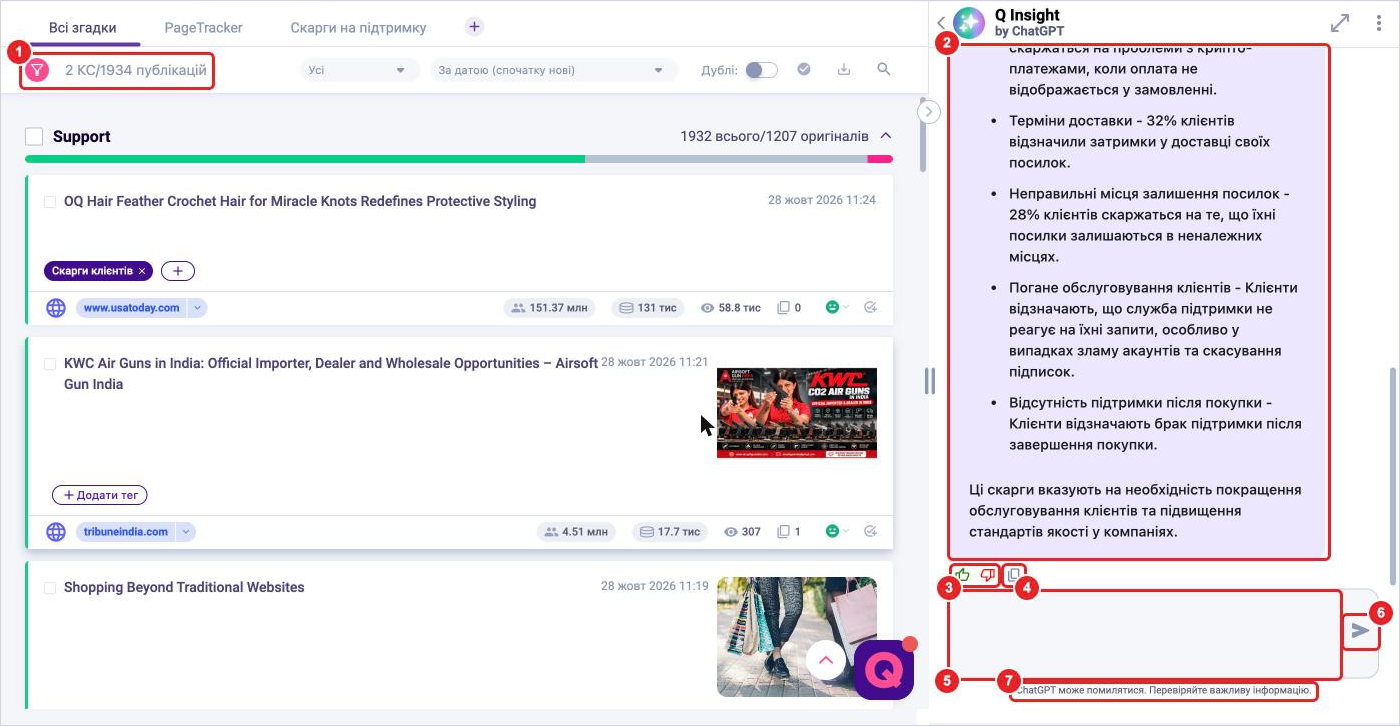
Task: Open the purple Q assistant launcher
Action: (884, 670)
